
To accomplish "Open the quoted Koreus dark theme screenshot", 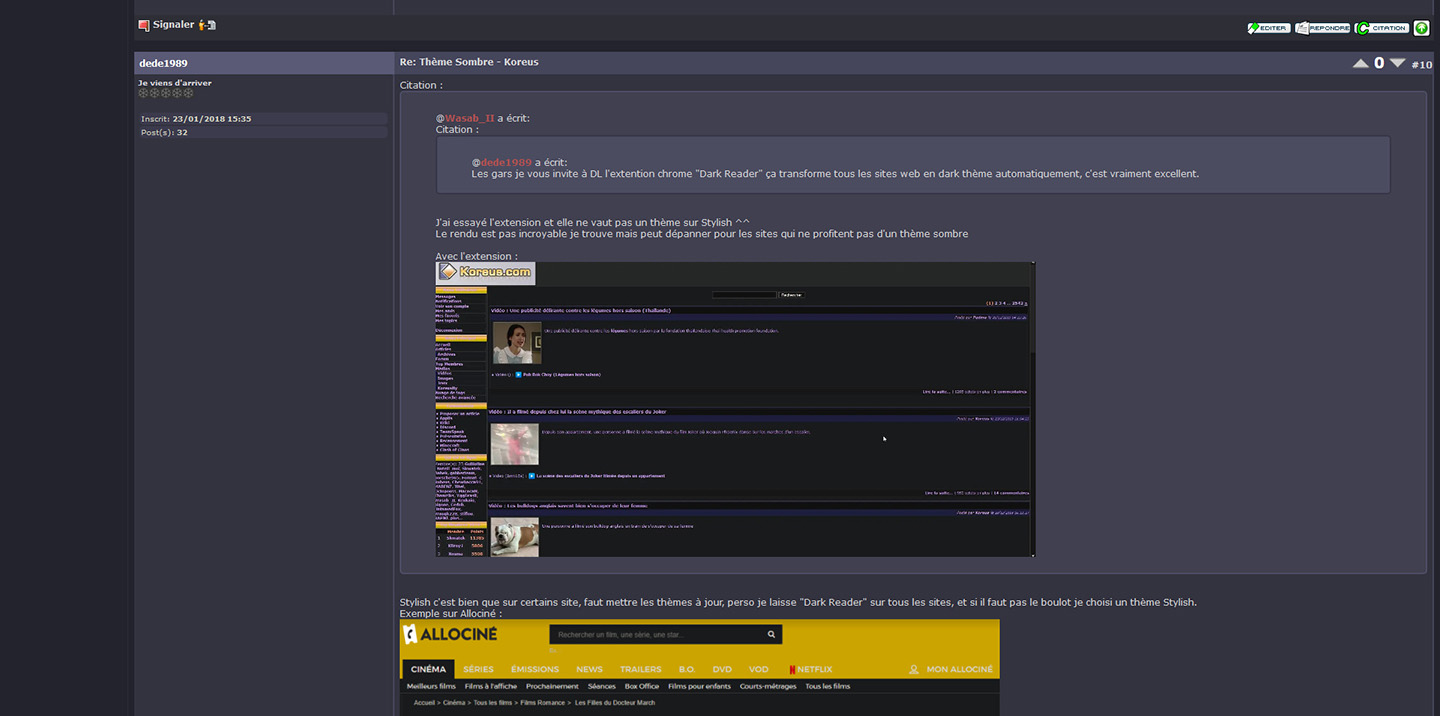I will [x=735, y=409].
